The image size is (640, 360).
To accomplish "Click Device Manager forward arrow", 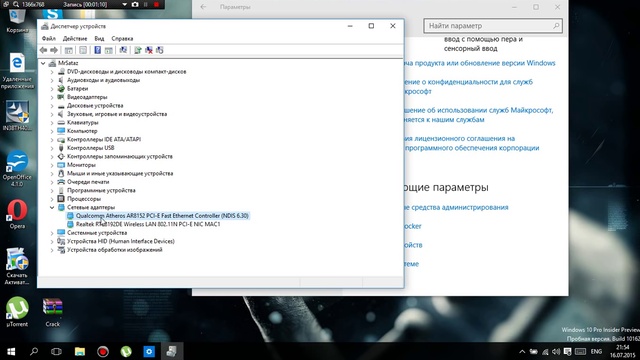I will pos(54,50).
